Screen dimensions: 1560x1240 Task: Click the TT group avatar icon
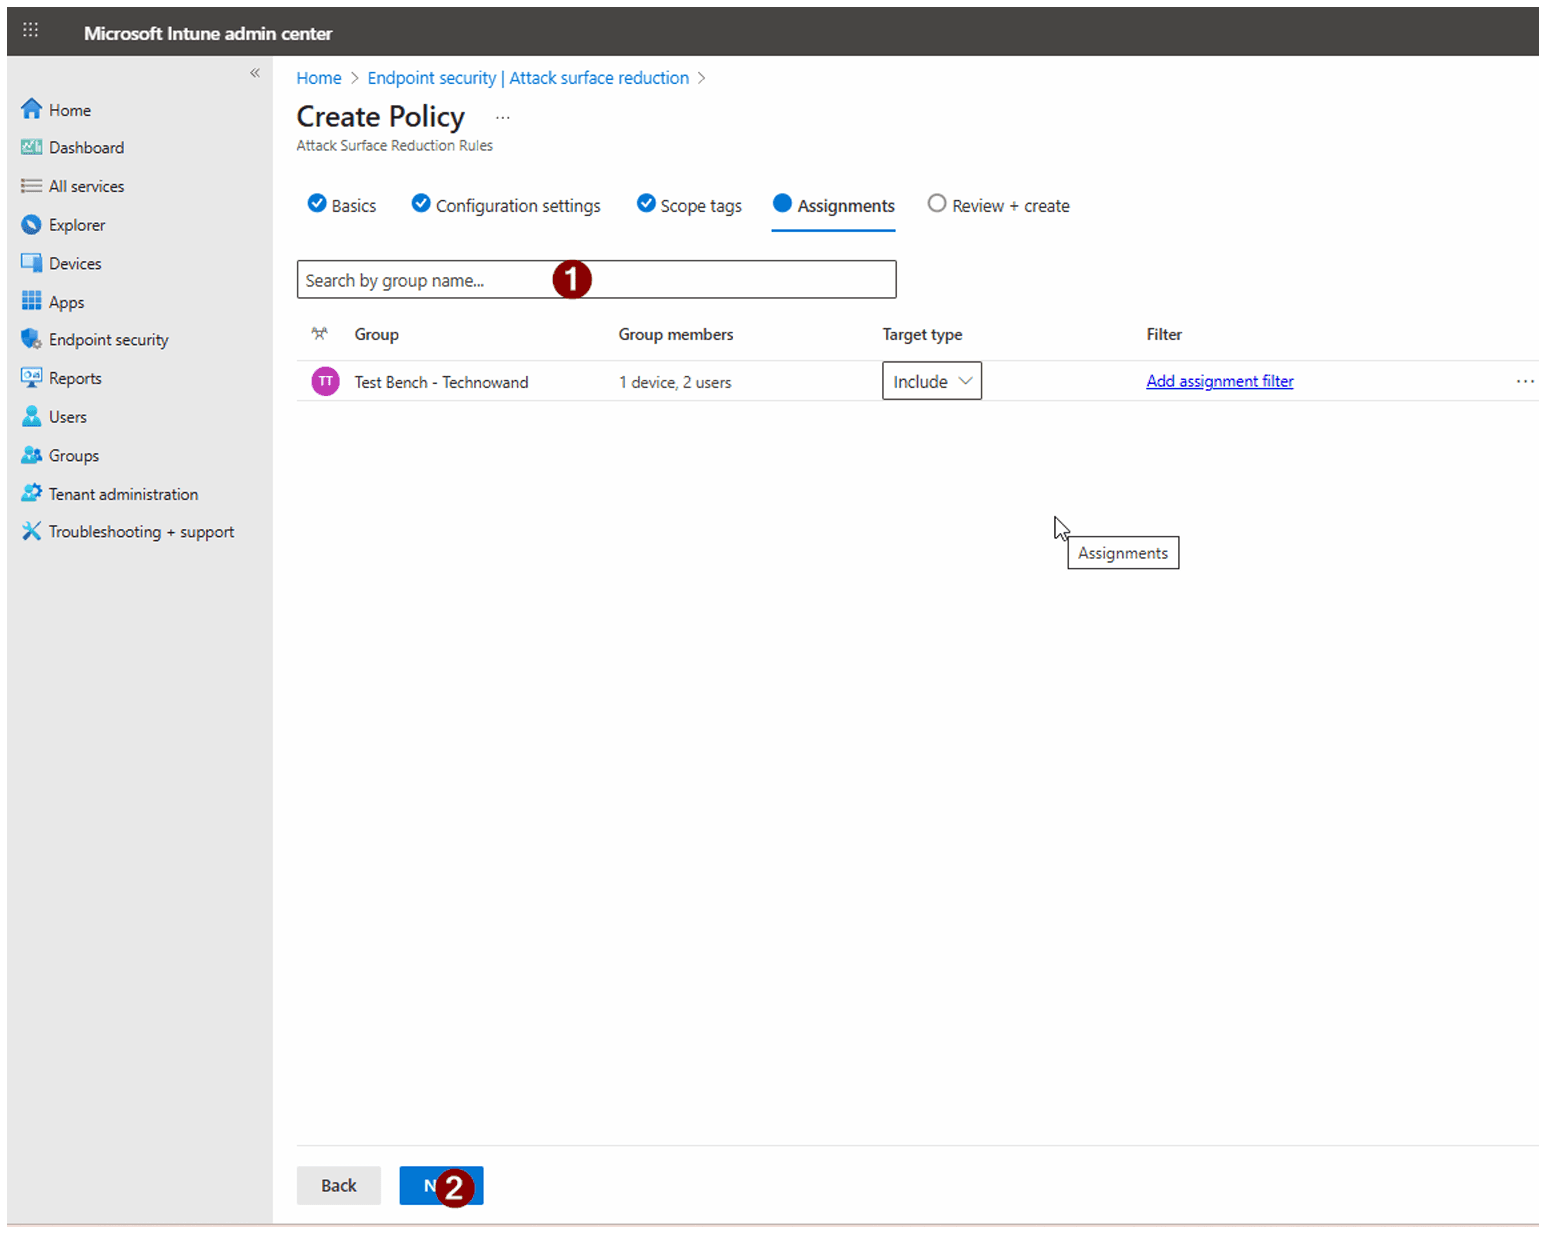coord(325,381)
